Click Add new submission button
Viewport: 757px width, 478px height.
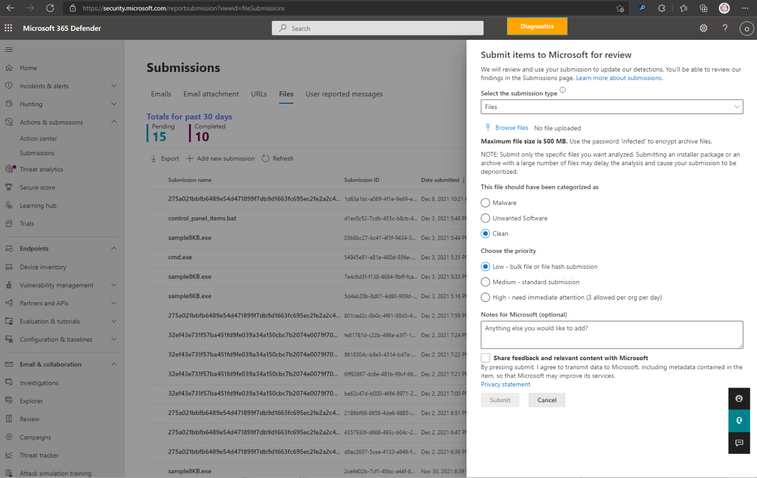pos(221,158)
